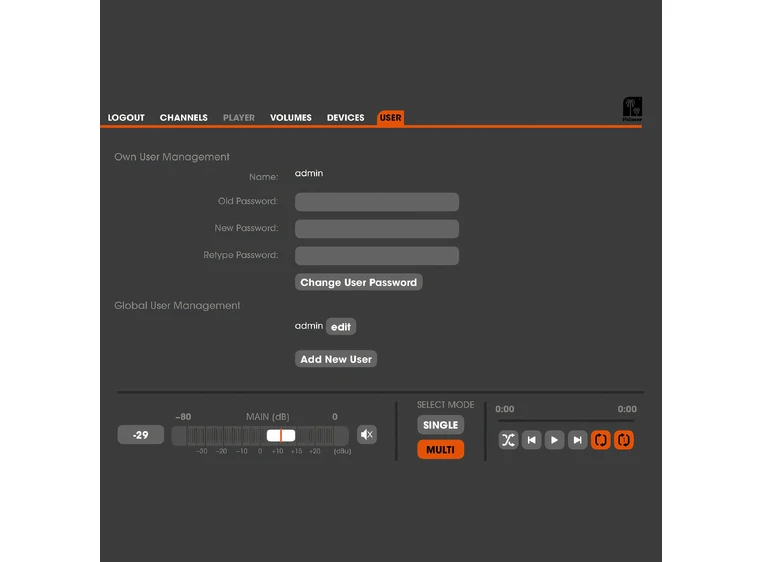Click LOGOUT in the navigation bar
Image resolution: width=762 pixels, height=562 pixels.
tap(126, 118)
